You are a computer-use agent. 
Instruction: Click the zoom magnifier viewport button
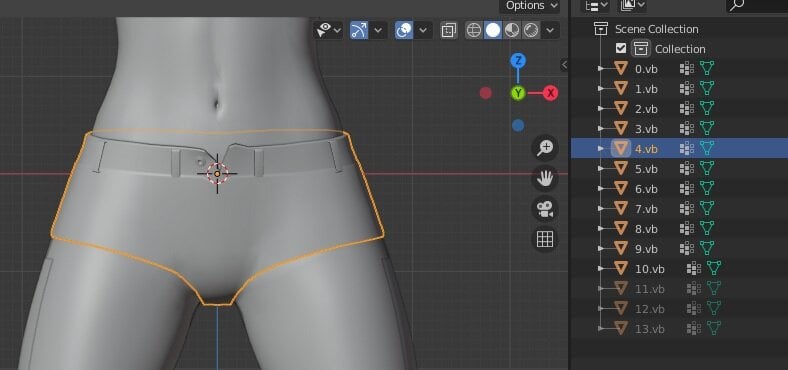coord(545,148)
